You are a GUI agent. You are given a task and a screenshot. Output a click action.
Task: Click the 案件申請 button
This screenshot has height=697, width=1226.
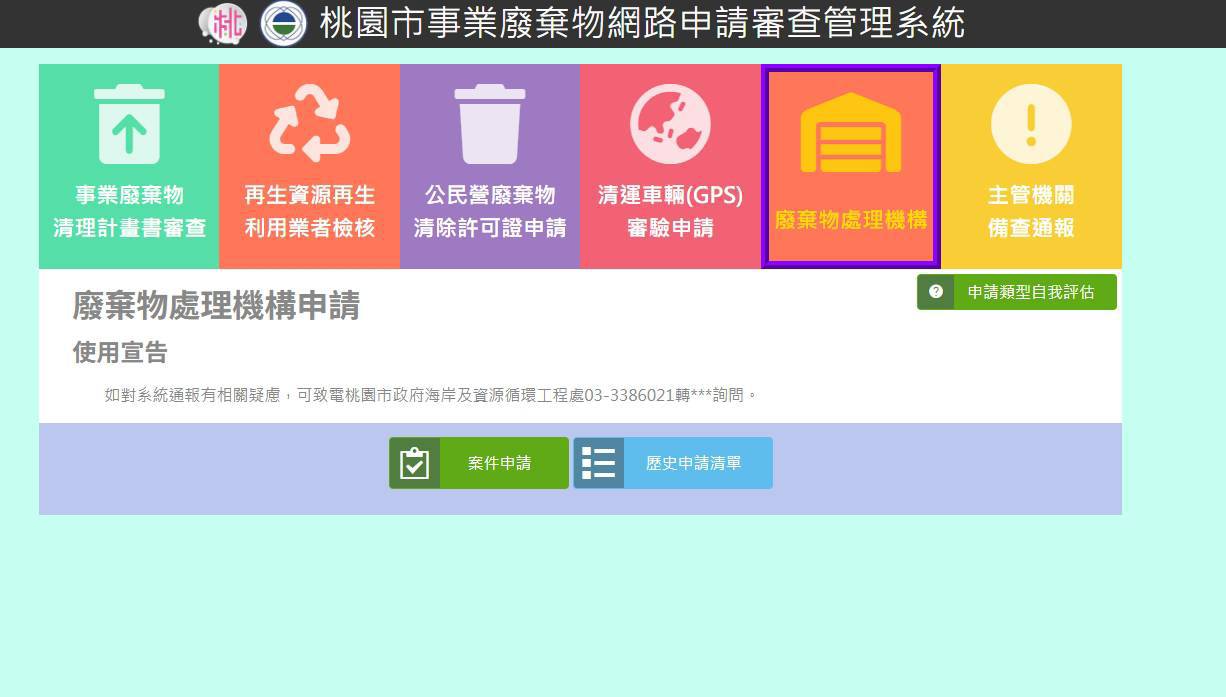click(499, 462)
